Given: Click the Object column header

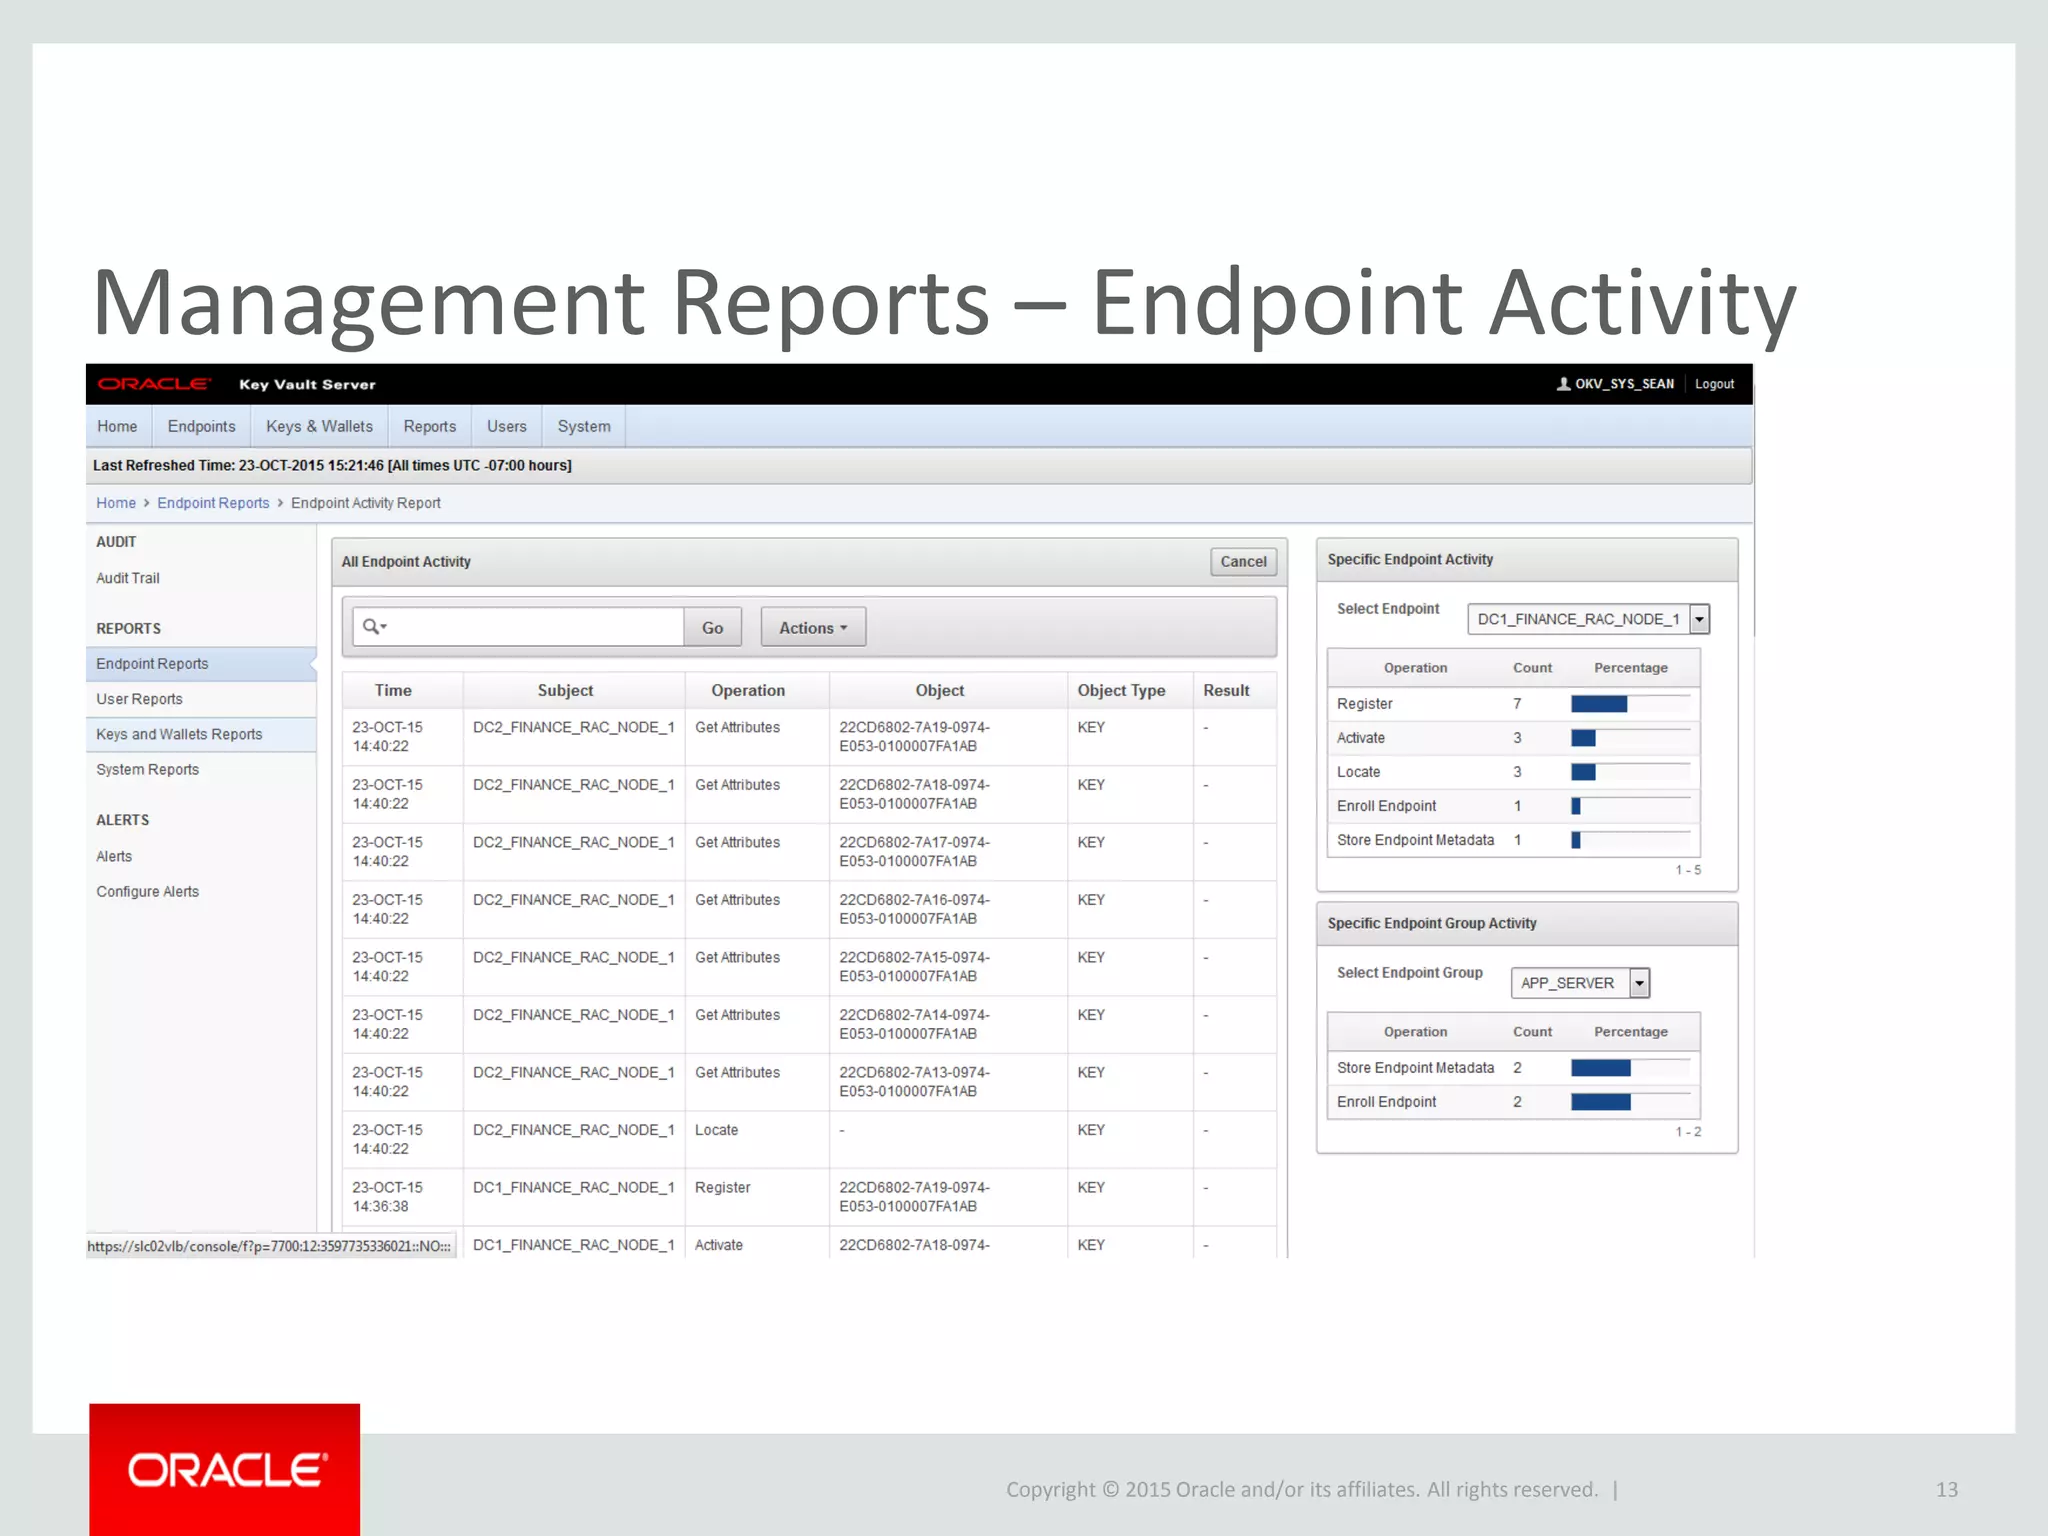Looking at the screenshot, I should tap(940, 690).
